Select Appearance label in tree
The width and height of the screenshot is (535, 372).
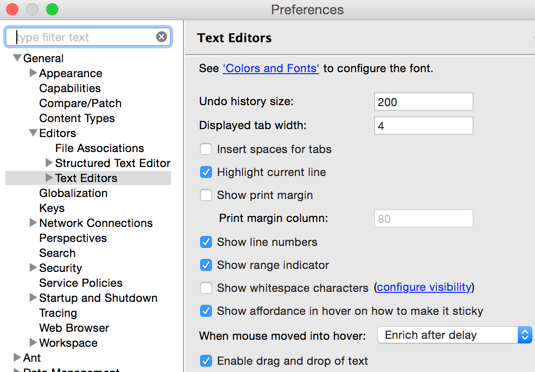pyautogui.click(x=71, y=73)
